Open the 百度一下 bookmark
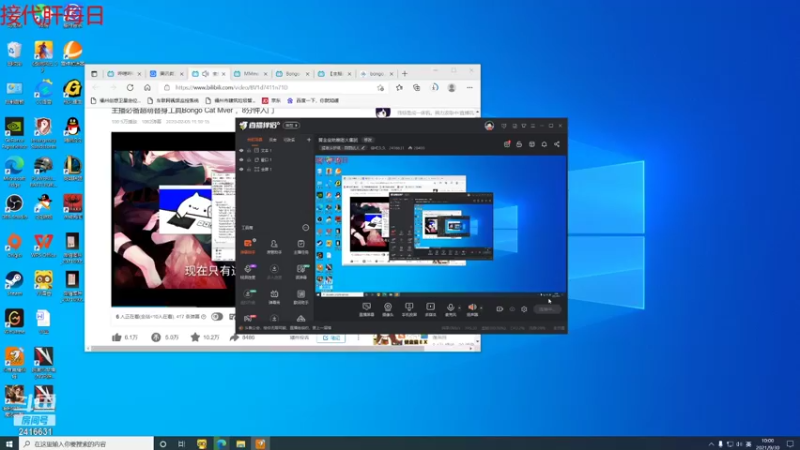This screenshot has width=800, height=450. tap(313, 101)
